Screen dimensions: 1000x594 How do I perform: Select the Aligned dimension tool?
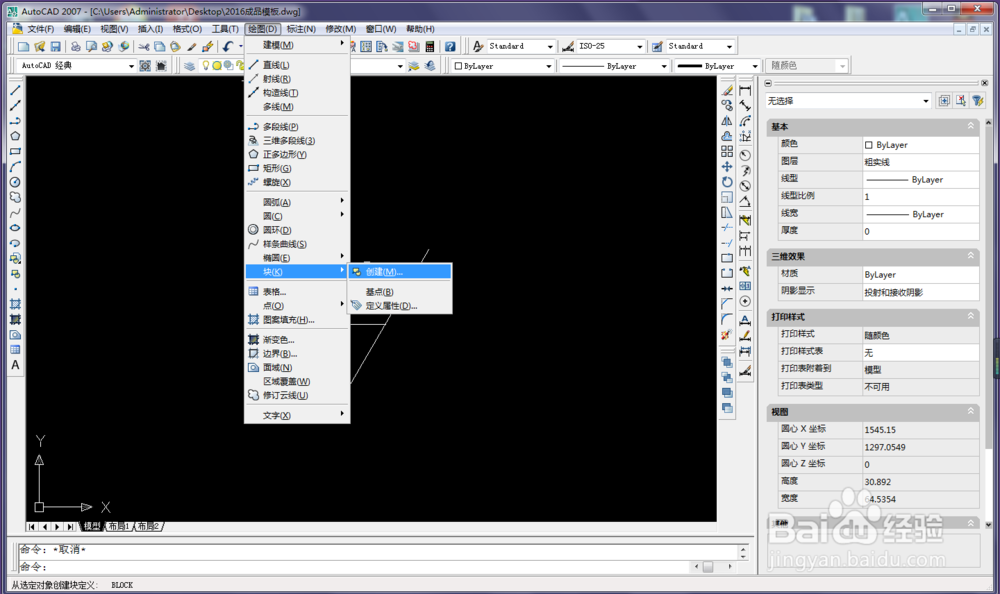click(x=745, y=106)
